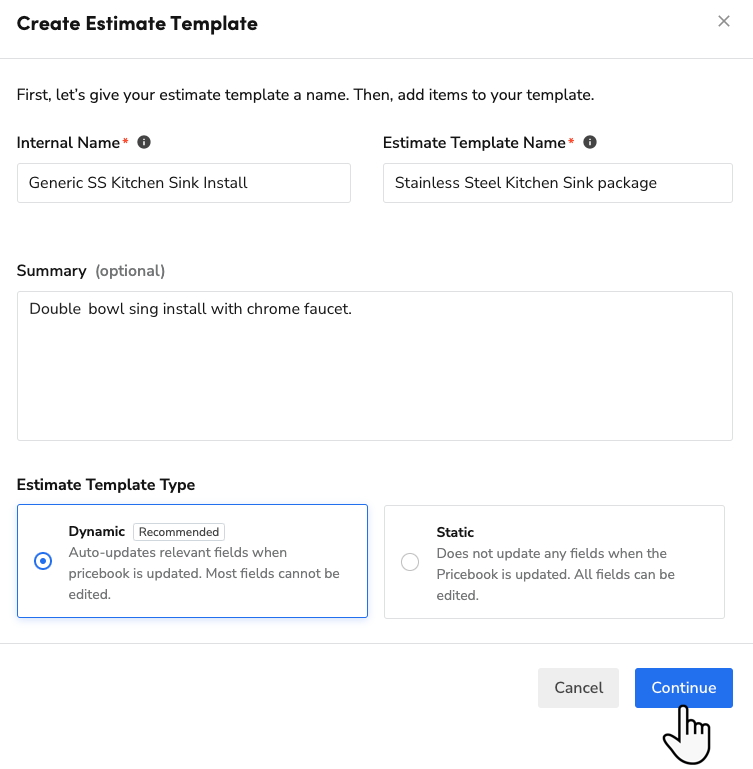Click the "Estimate Template Name" field label
The image size is (753, 769).
474,143
